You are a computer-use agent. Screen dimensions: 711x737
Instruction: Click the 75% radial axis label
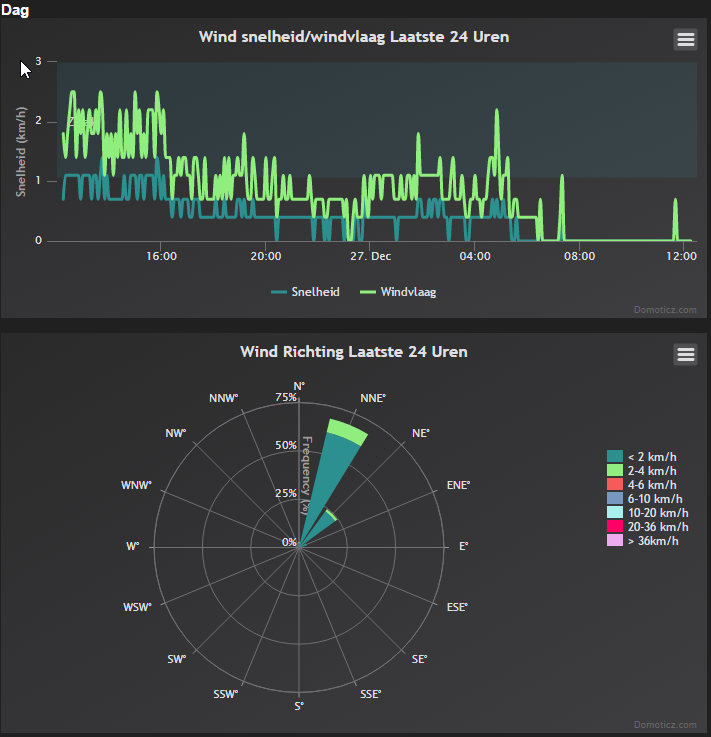[x=286, y=397]
